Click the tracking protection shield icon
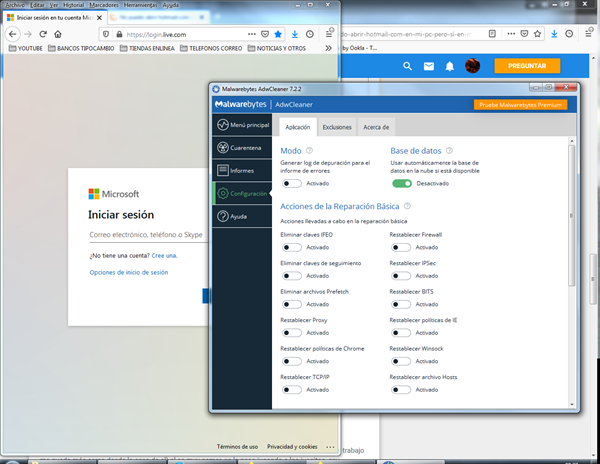 106,34
